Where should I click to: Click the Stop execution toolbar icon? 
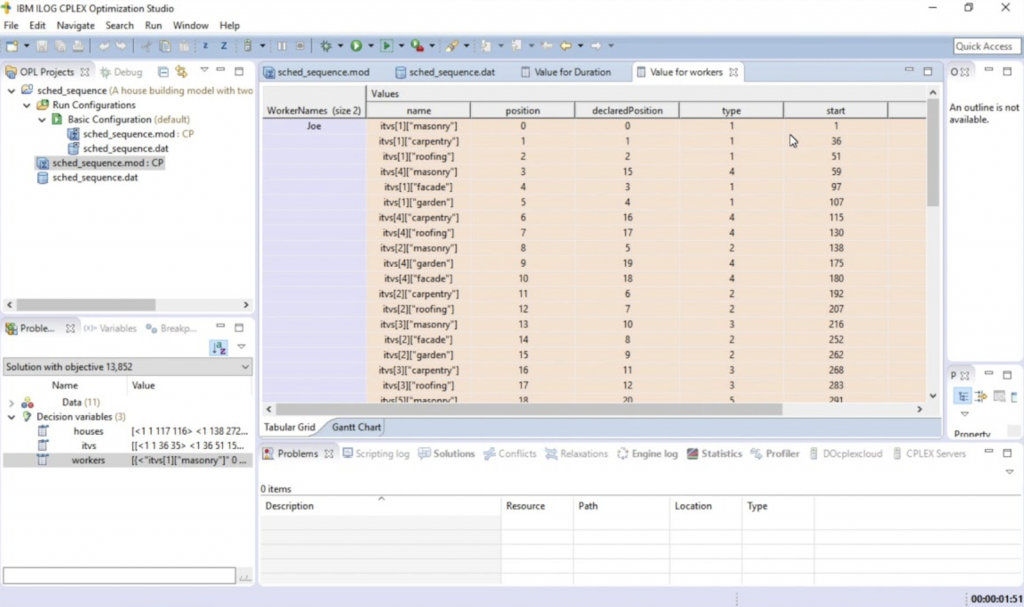click(x=300, y=46)
